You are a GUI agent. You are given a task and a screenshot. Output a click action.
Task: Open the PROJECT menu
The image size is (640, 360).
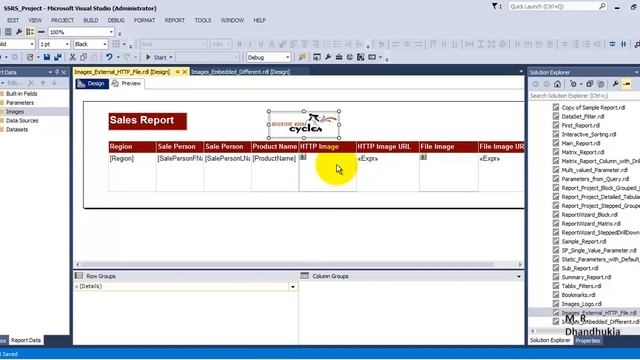[x=62, y=20]
